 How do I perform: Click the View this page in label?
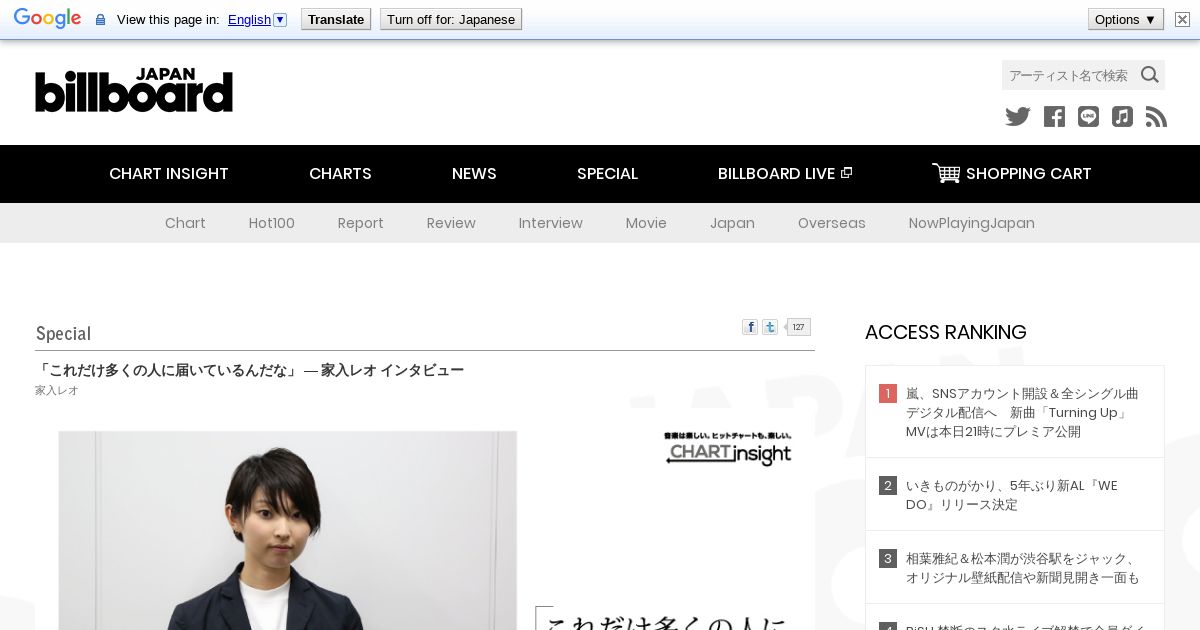click(168, 19)
